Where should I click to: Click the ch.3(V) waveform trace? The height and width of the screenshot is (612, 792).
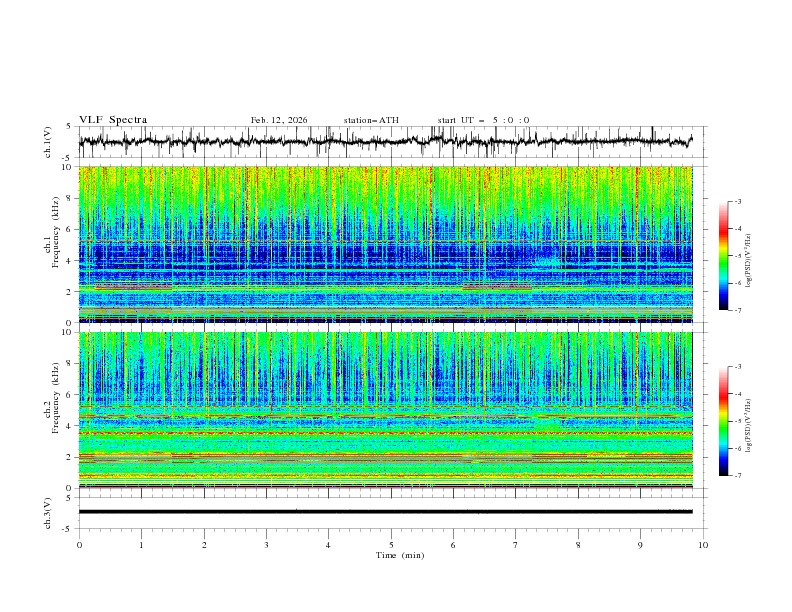[385, 512]
